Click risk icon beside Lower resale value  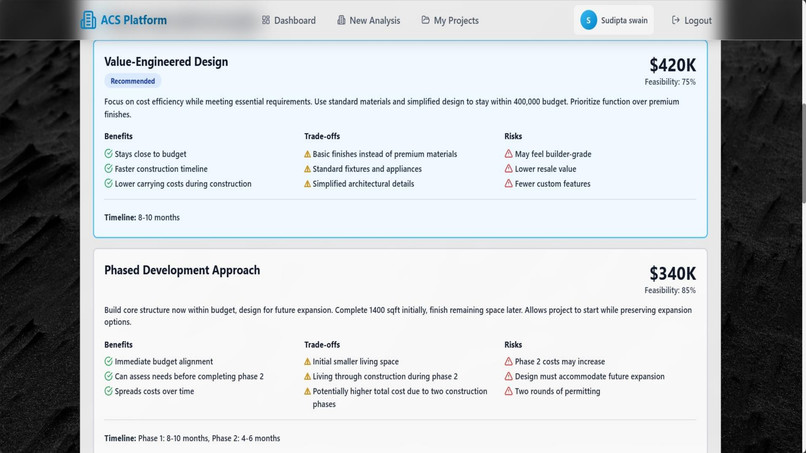click(x=508, y=169)
